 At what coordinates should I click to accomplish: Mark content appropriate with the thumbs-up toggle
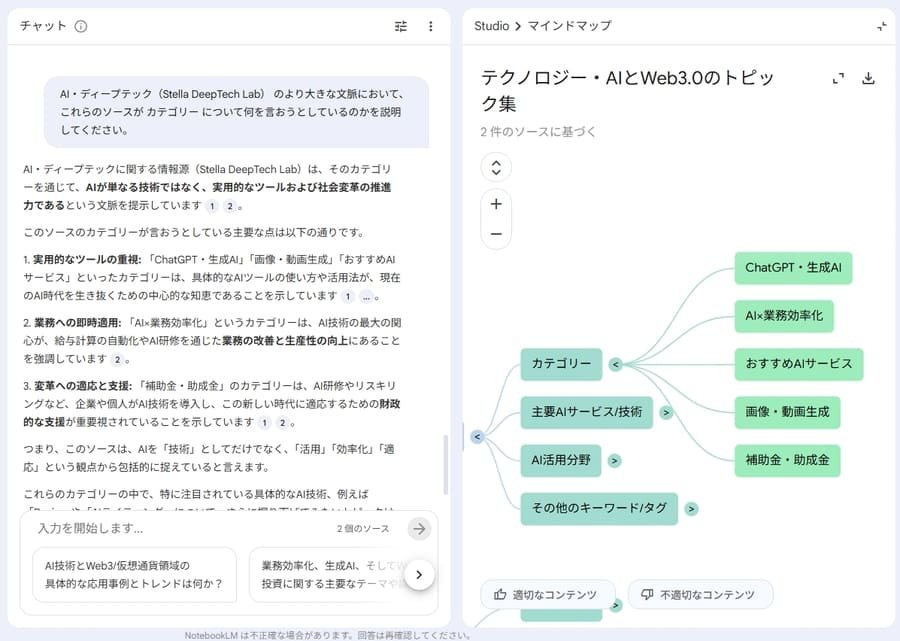pos(546,594)
